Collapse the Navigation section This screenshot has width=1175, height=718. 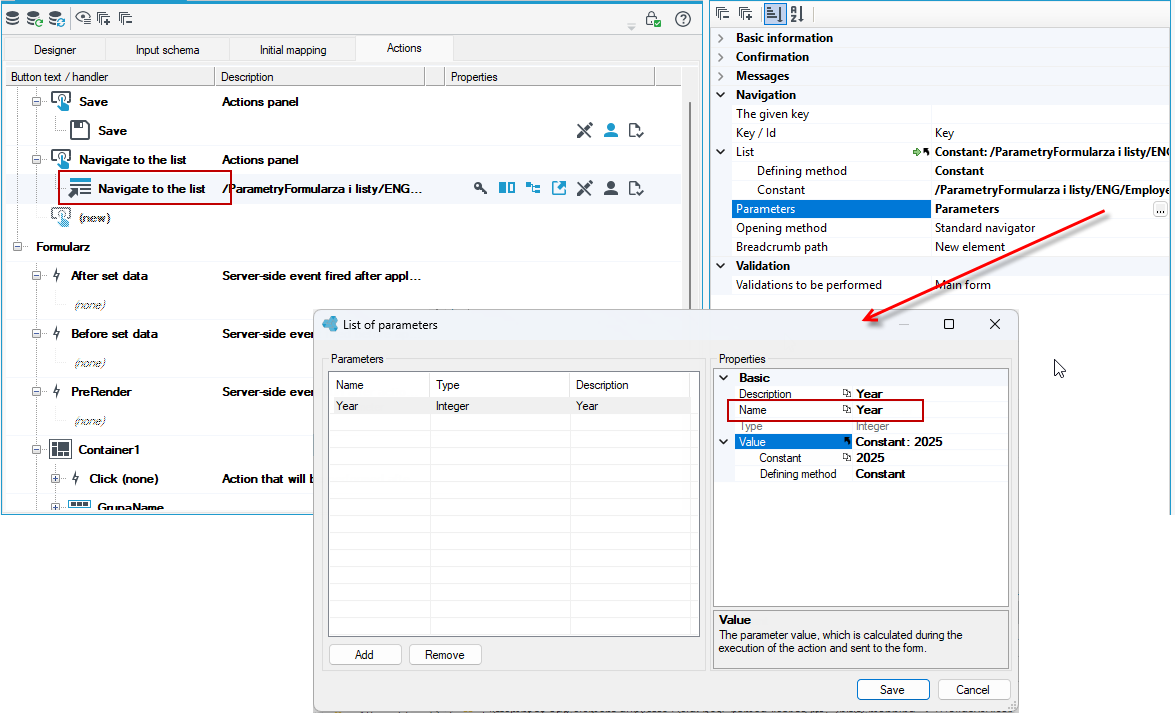click(x=721, y=94)
